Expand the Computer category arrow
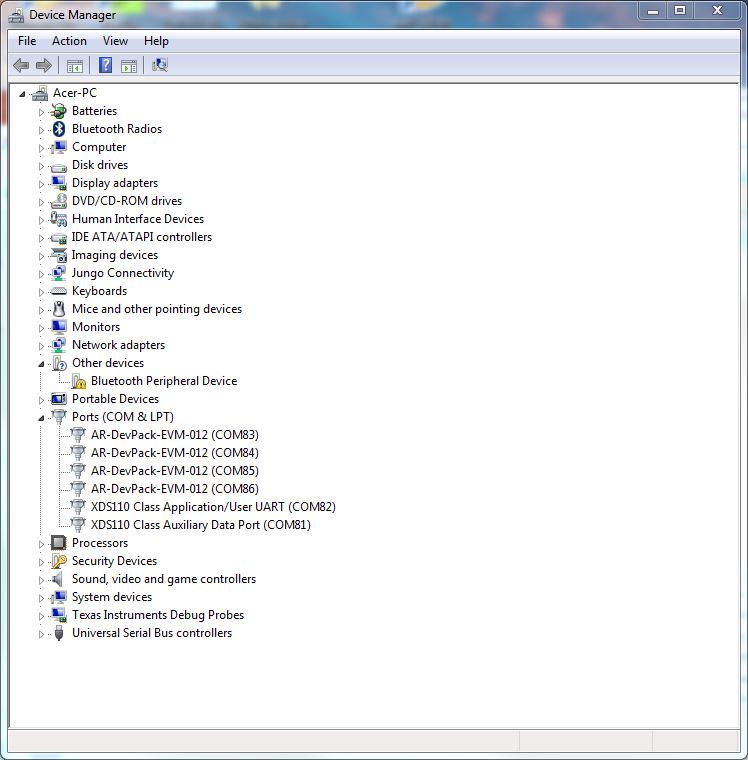 point(41,148)
